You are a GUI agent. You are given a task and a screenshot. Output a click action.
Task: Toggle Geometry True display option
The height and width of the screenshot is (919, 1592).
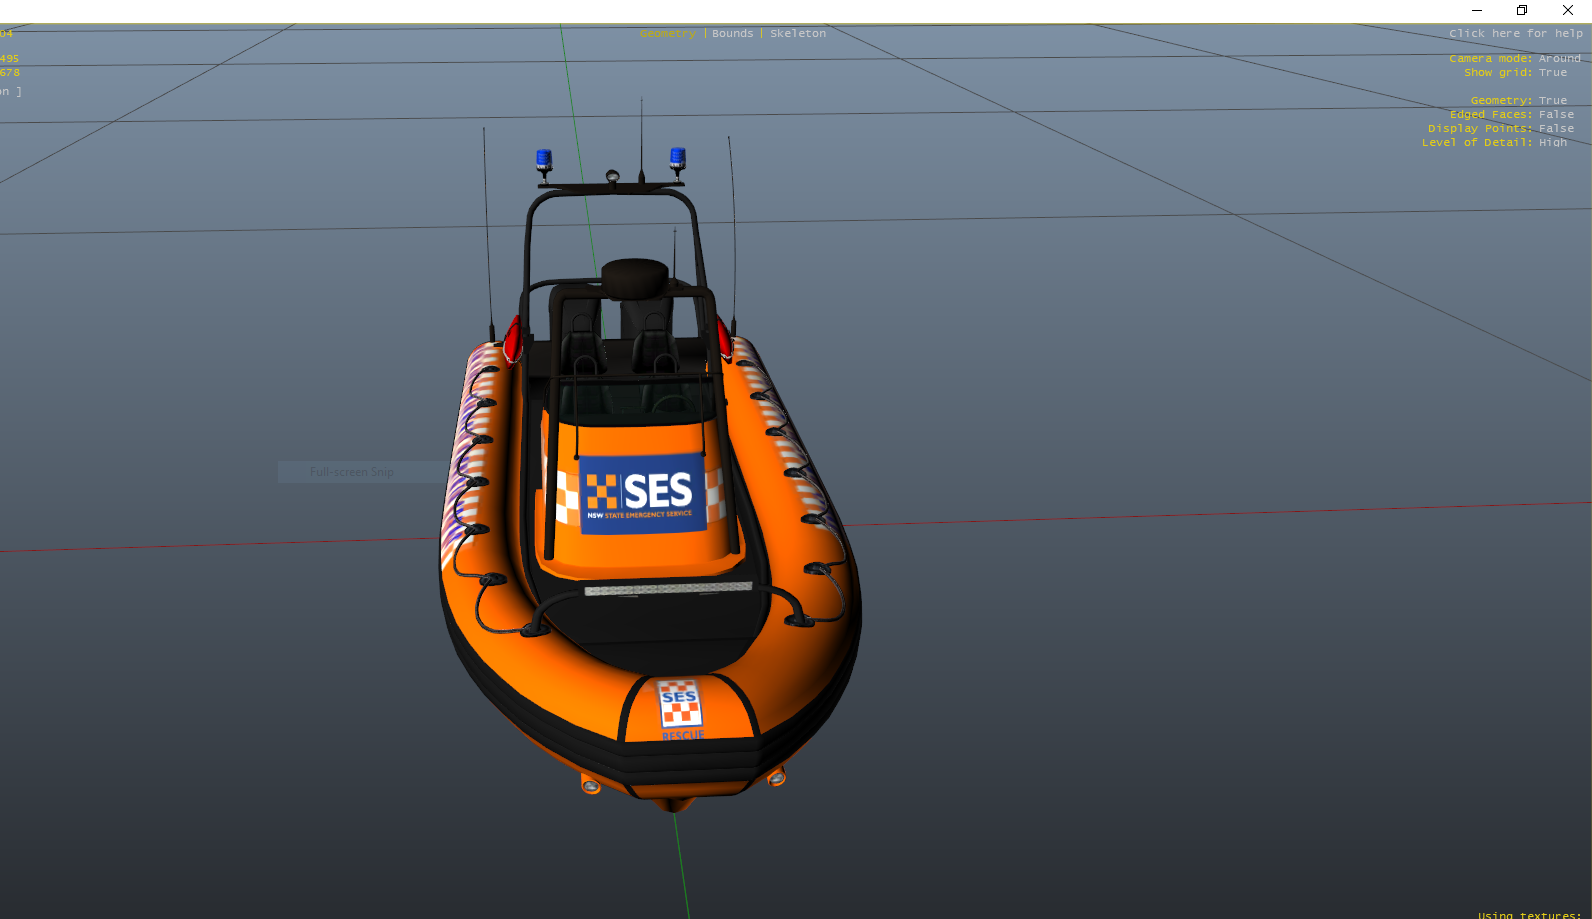tap(1518, 101)
